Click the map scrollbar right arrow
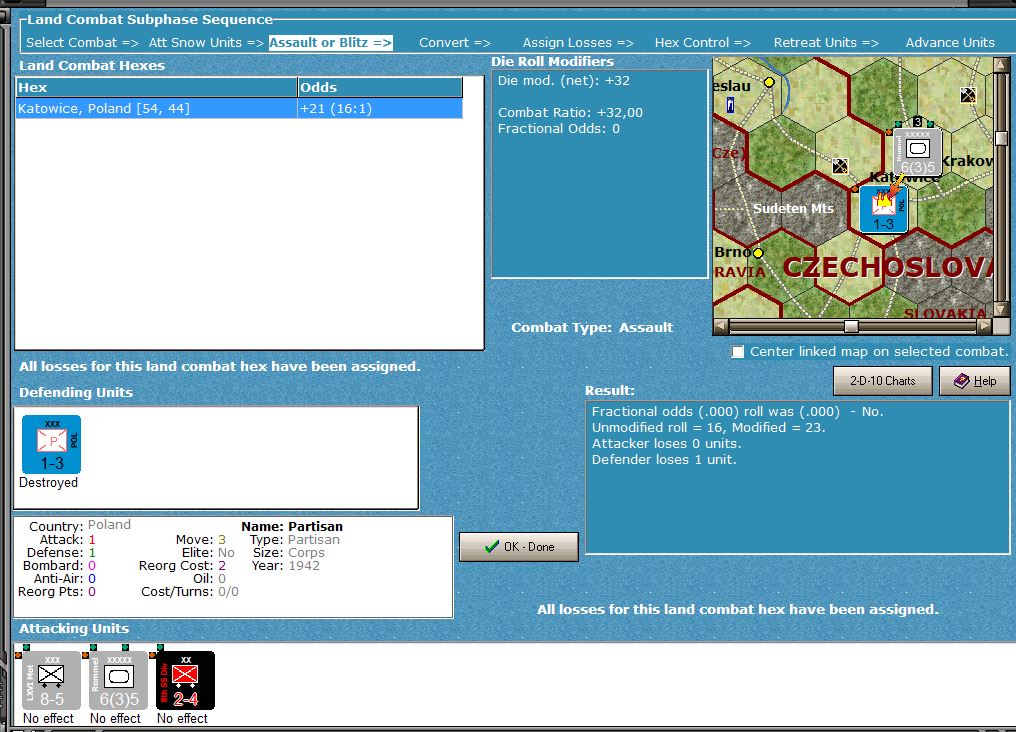1016x732 pixels. tap(985, 326)
